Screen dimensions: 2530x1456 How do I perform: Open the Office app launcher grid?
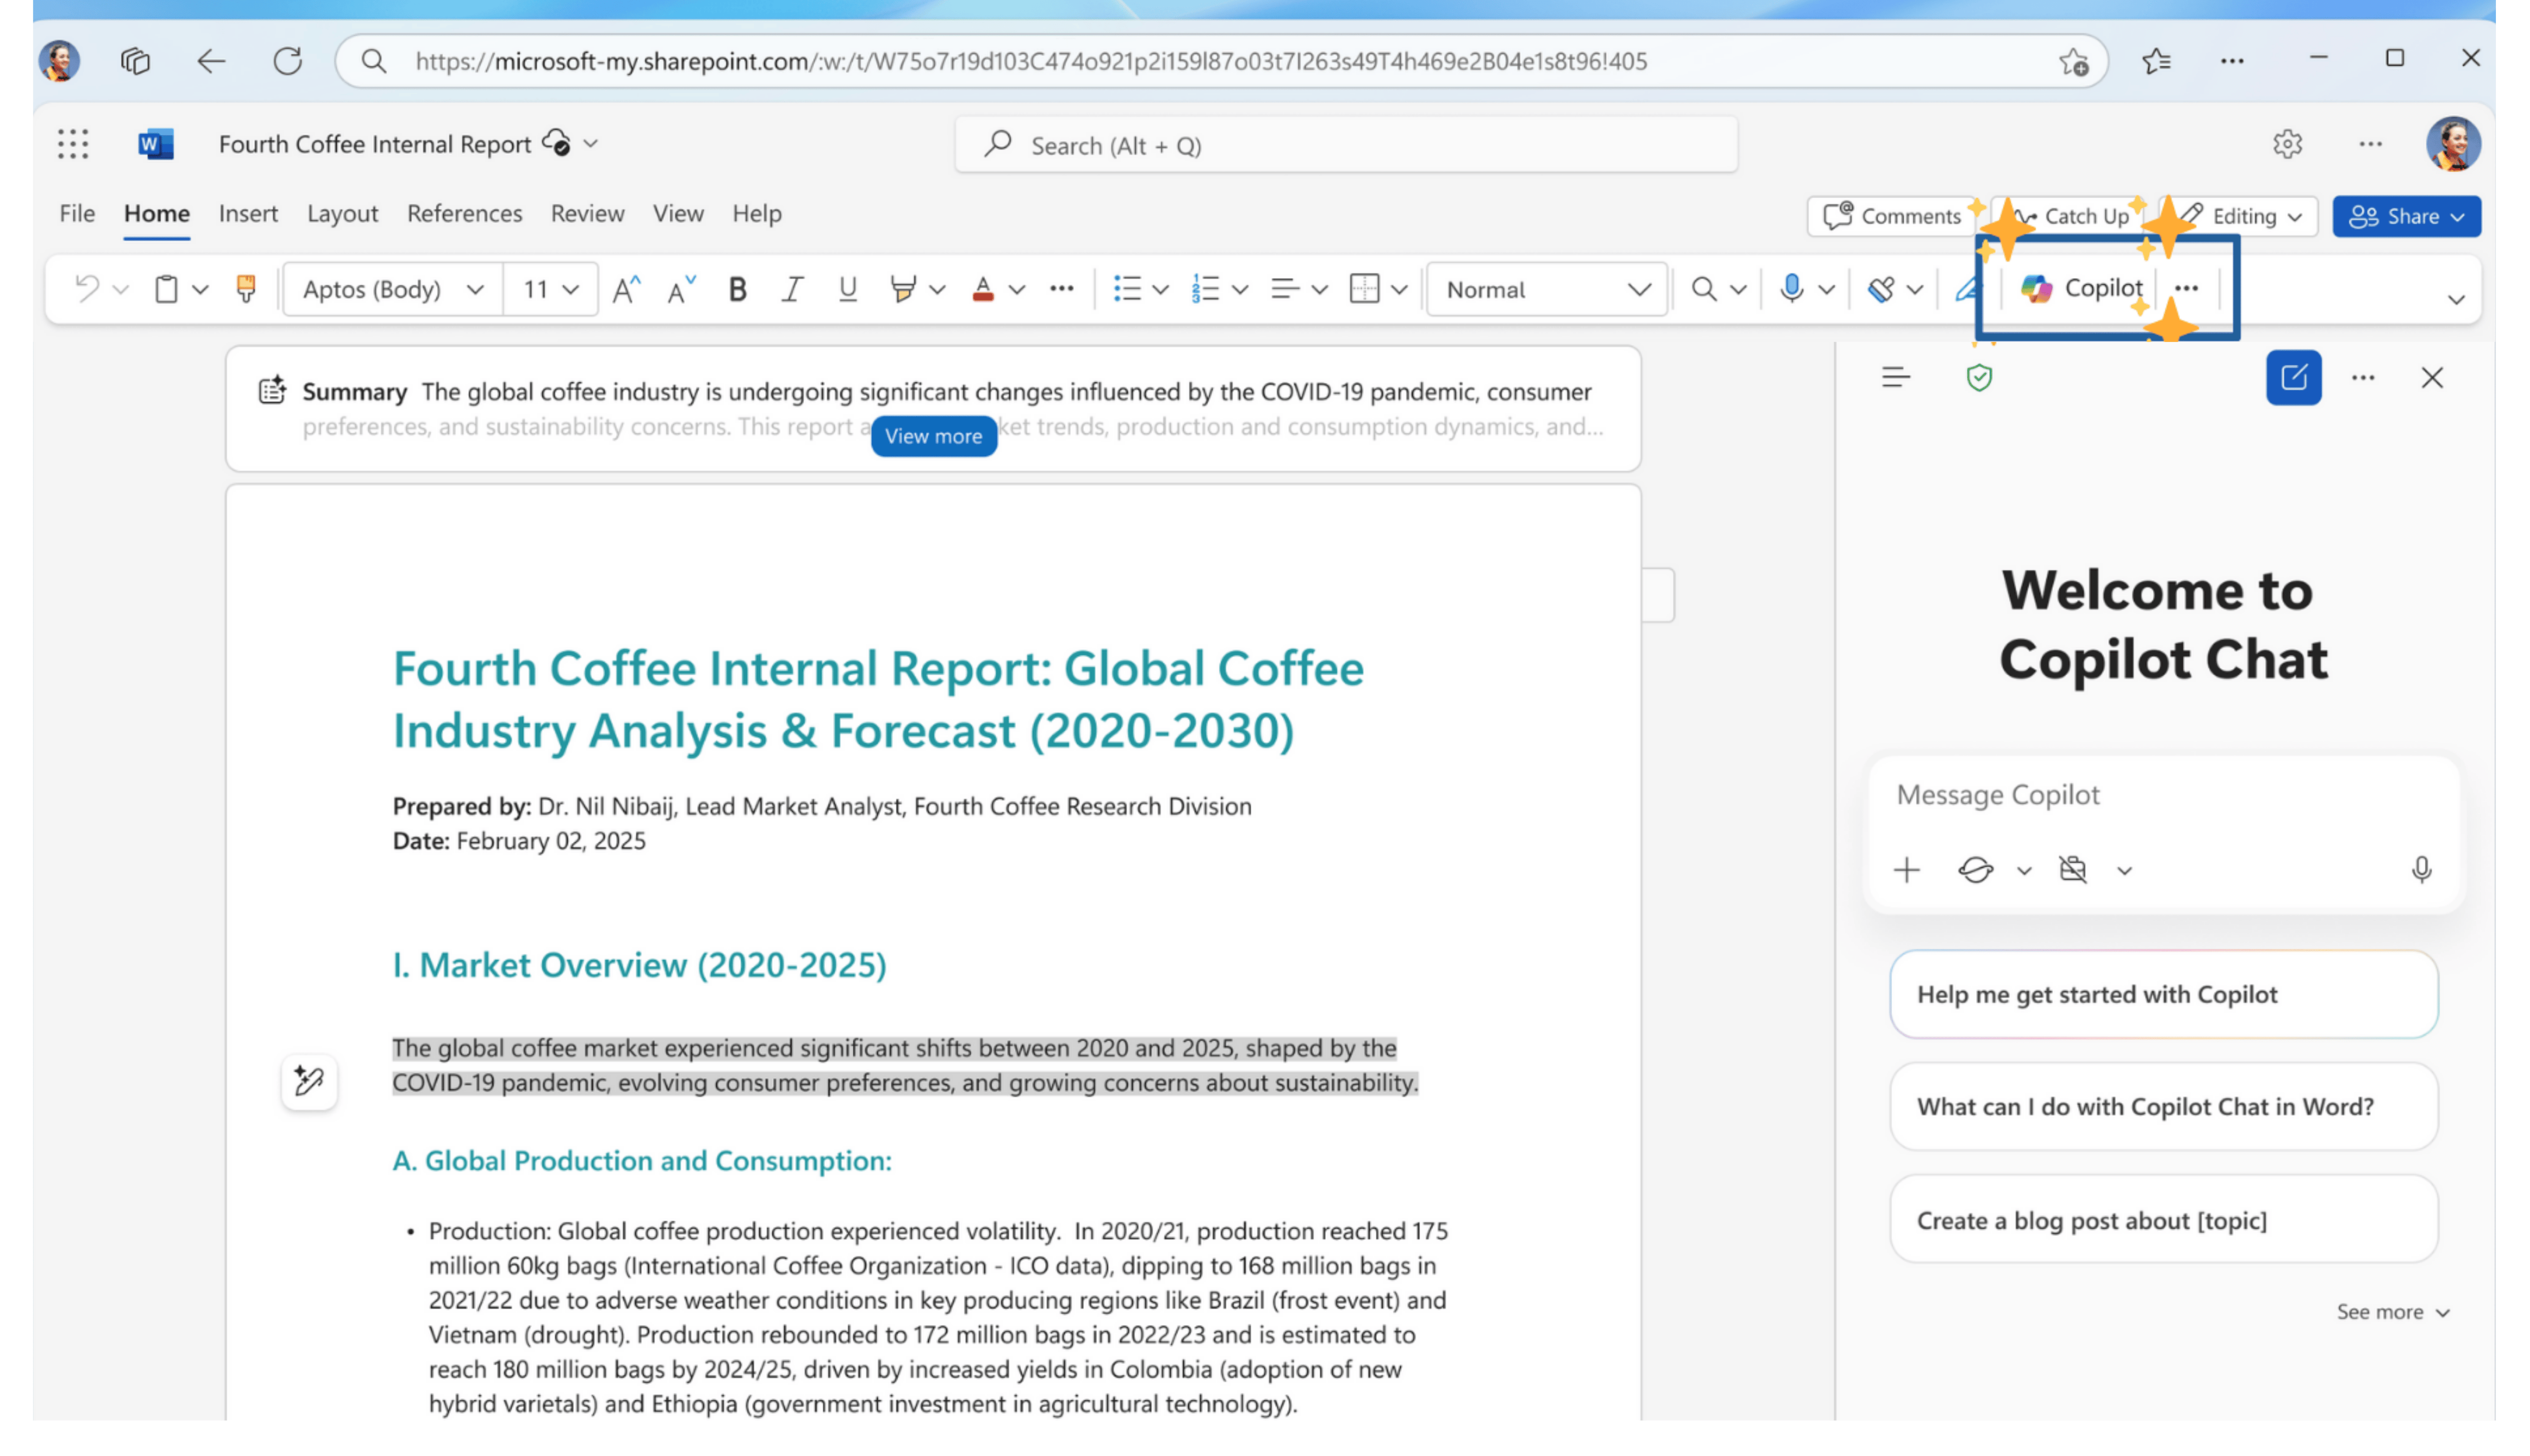[73, 144]
